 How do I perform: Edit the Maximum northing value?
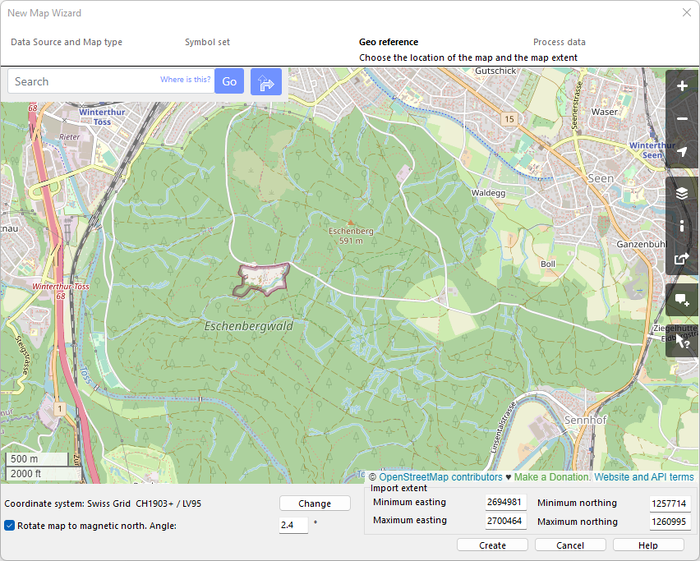click(x=670, y=522)
